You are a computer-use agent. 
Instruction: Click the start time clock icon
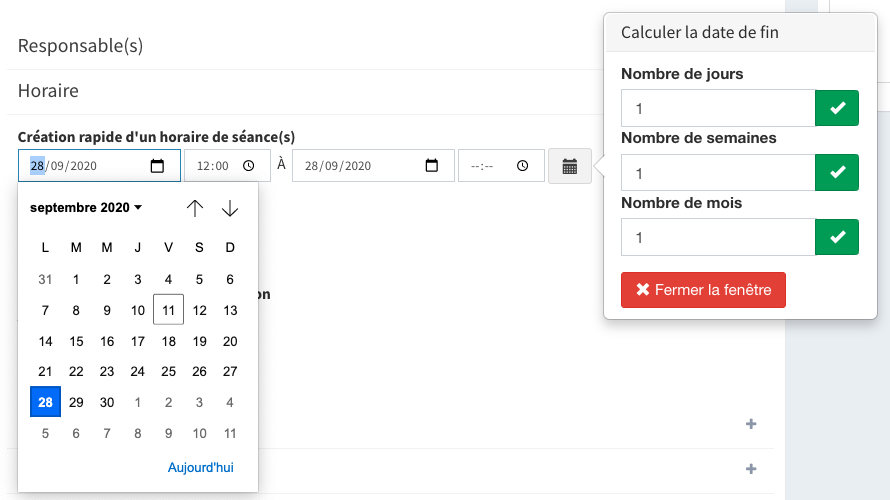click(249, 166)
